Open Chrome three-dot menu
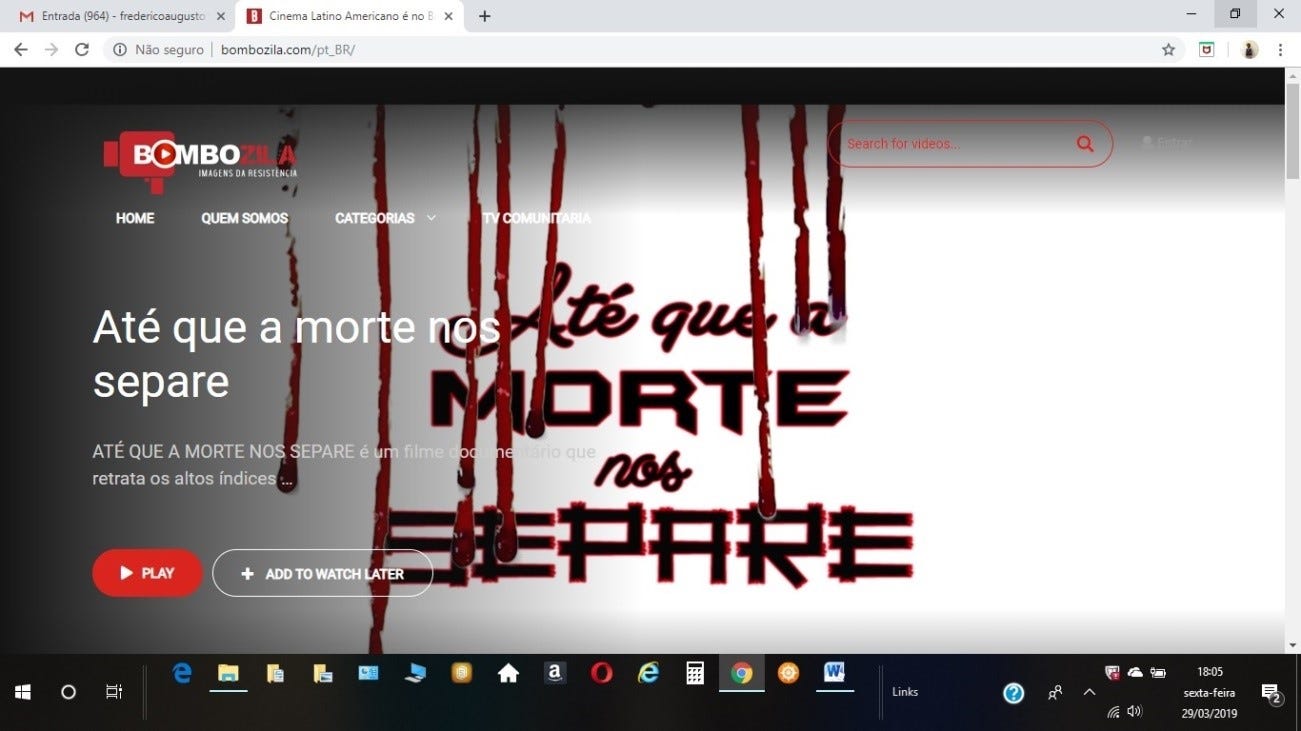Image resolution: width=1301 pixels, height=731 pixels. pos(1281,49)
